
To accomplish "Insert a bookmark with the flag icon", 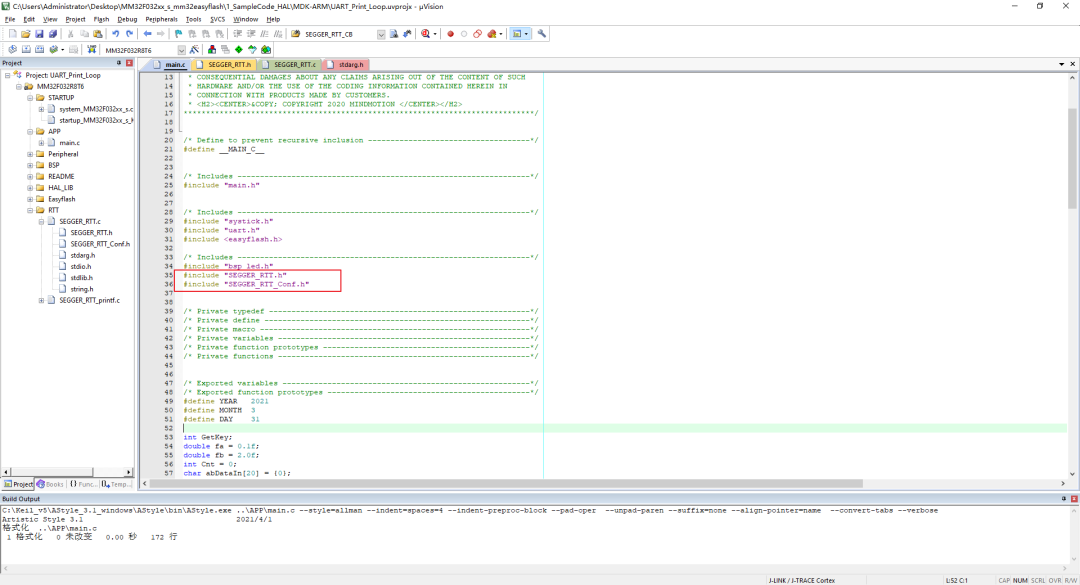I will [x=178, y=34].
